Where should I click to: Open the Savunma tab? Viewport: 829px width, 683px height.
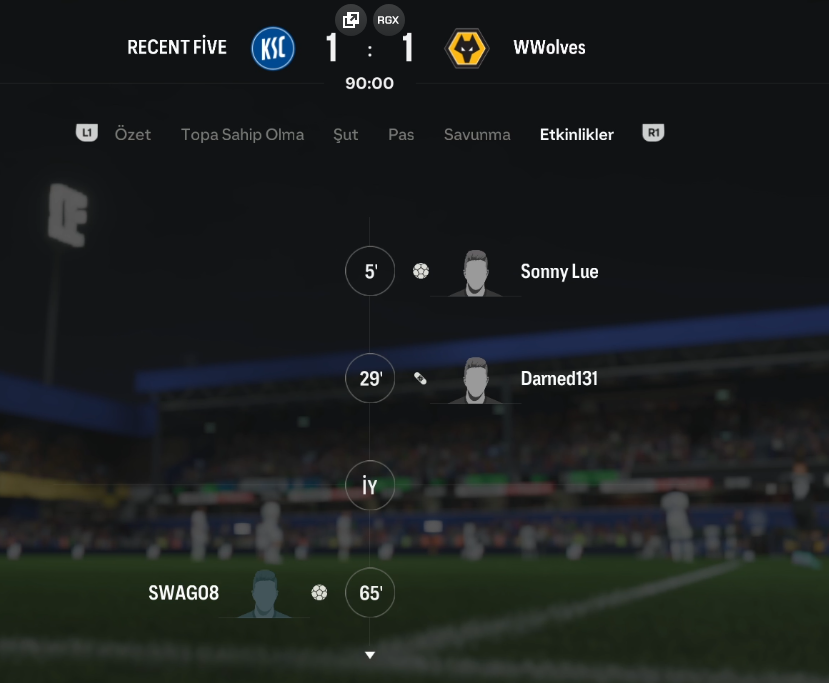pyautogui.click(x=477, y=134)
